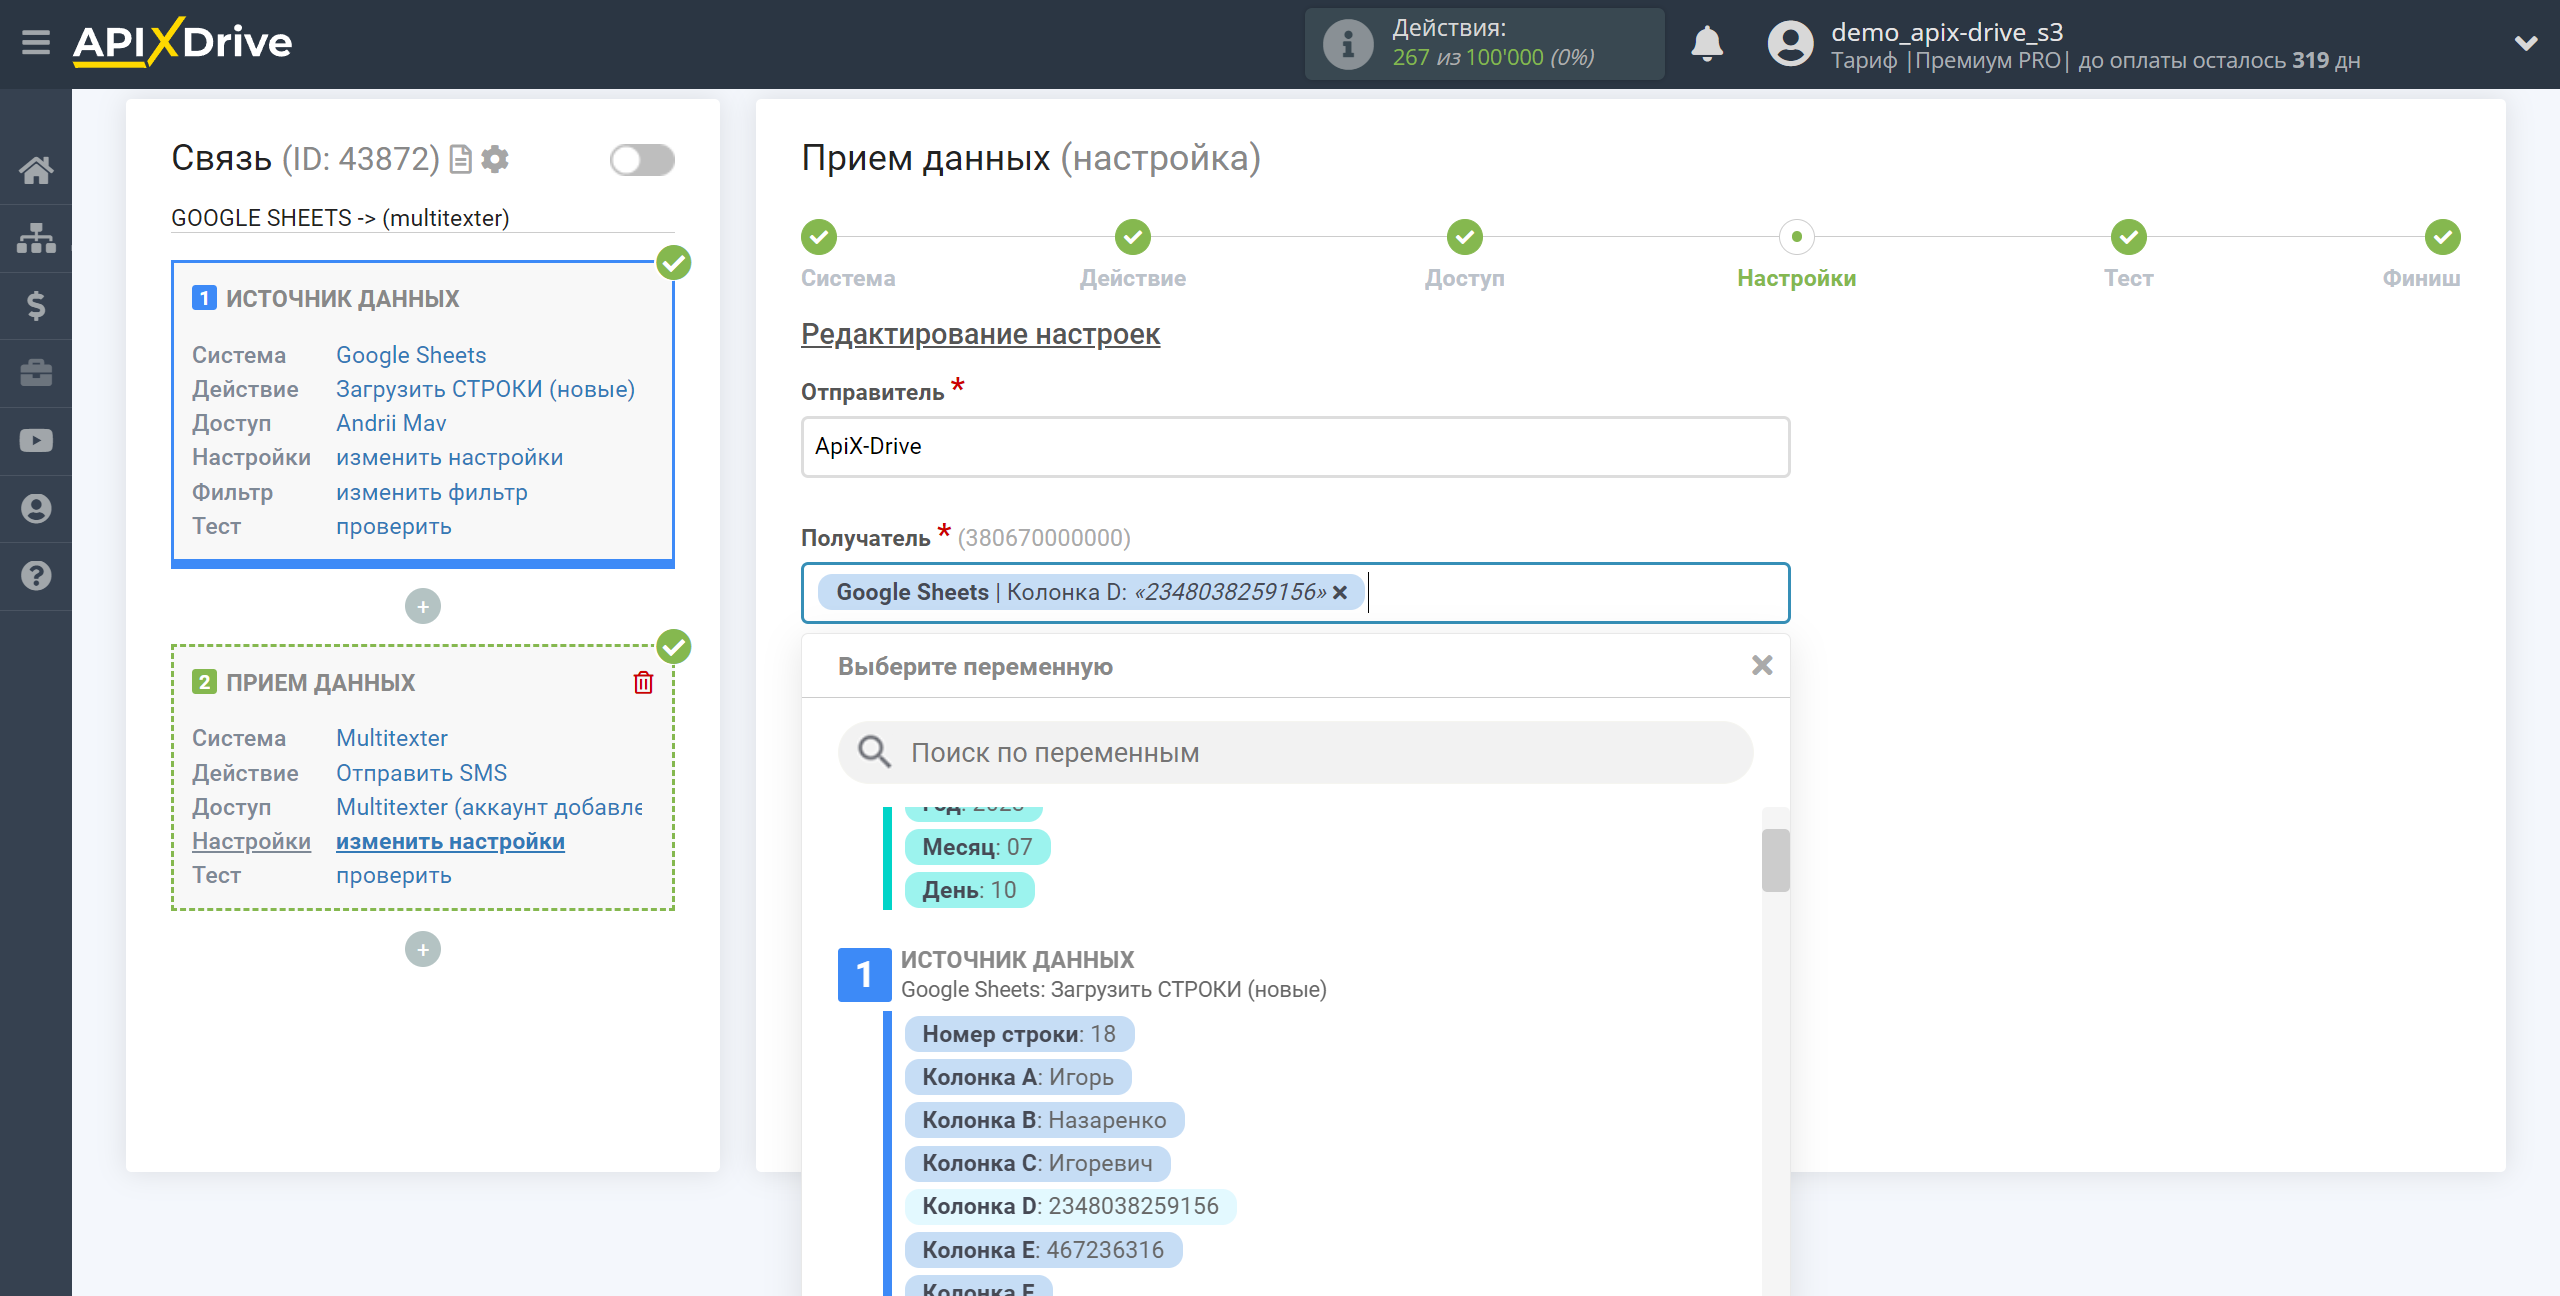Click receiver изменить настройки link
Screen dimensions: 2560x1296
pos(450,842)
